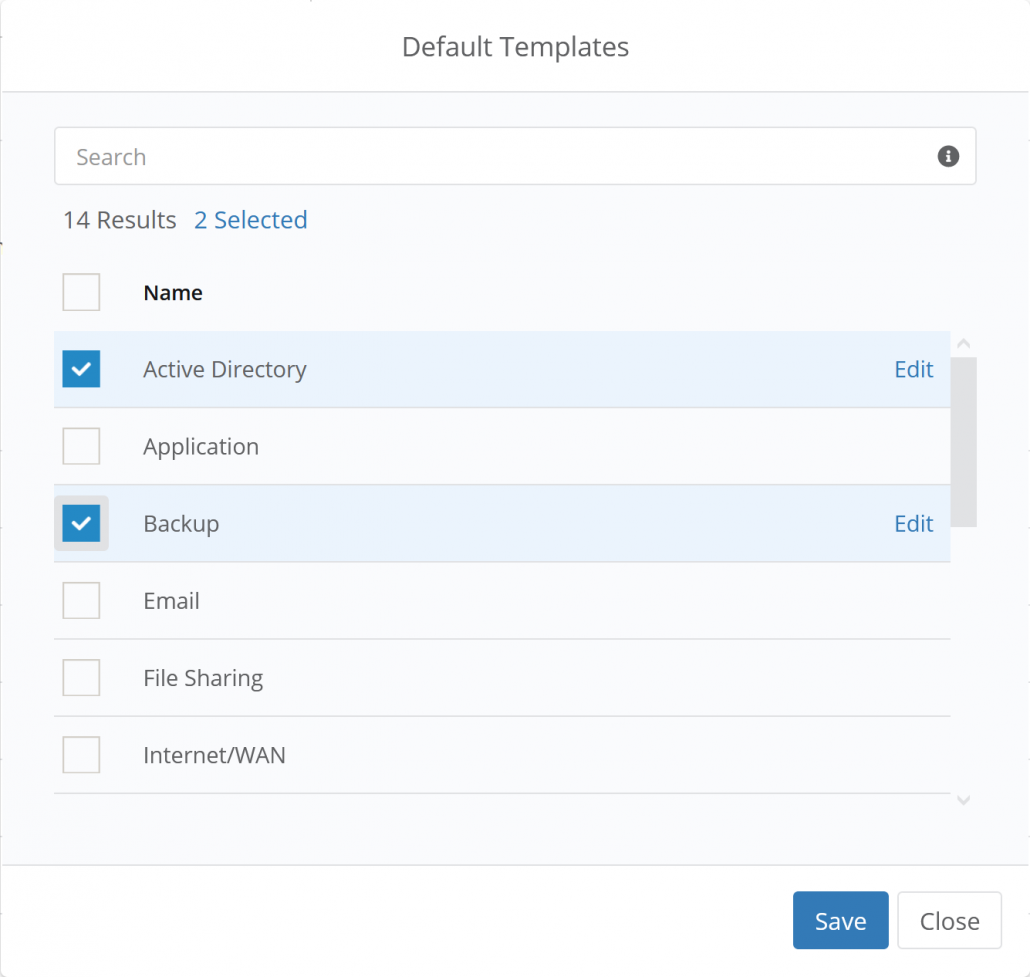Screen dimensions: 1030x977
Task: Click the Name column header
Action: (172, 292)
